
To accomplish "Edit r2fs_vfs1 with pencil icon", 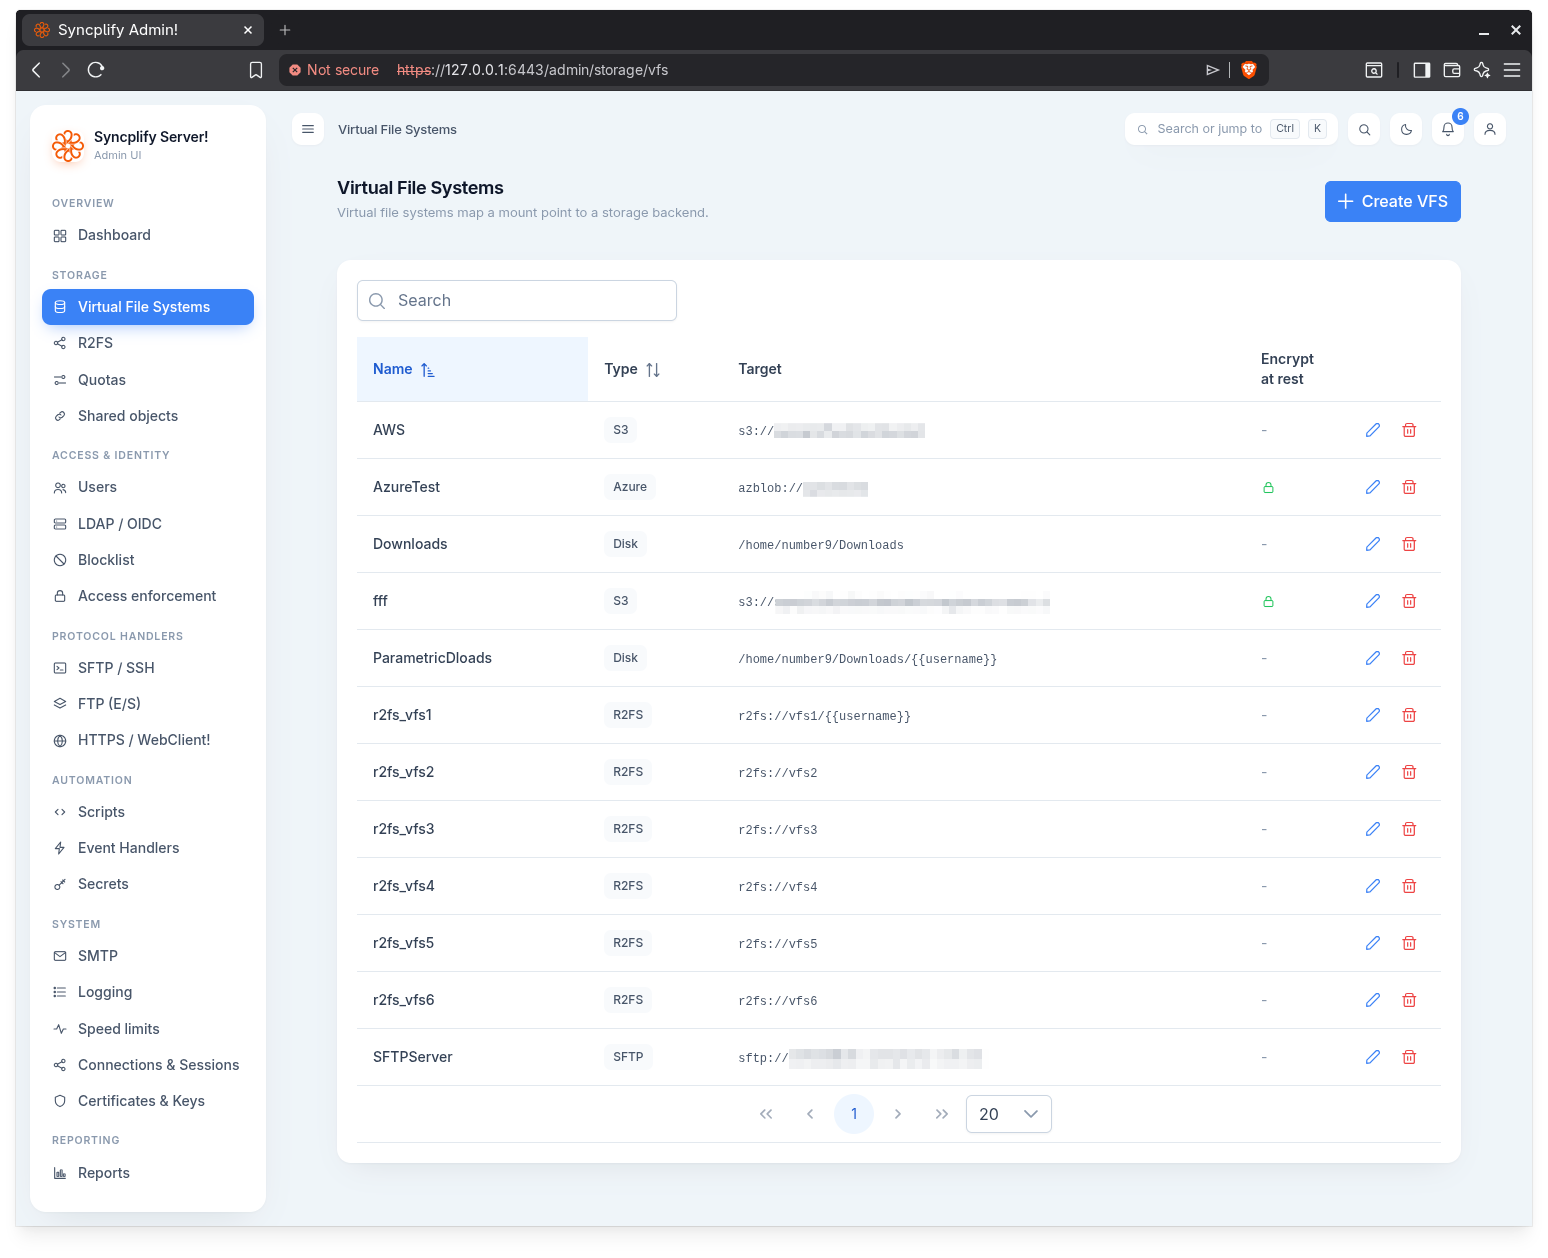I will point(1373,715).
